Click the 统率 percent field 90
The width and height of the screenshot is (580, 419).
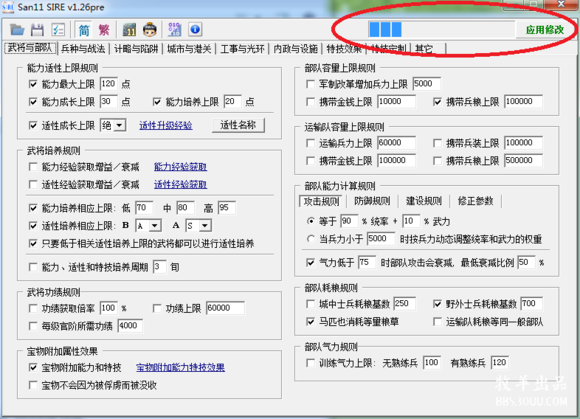(349, 221)
